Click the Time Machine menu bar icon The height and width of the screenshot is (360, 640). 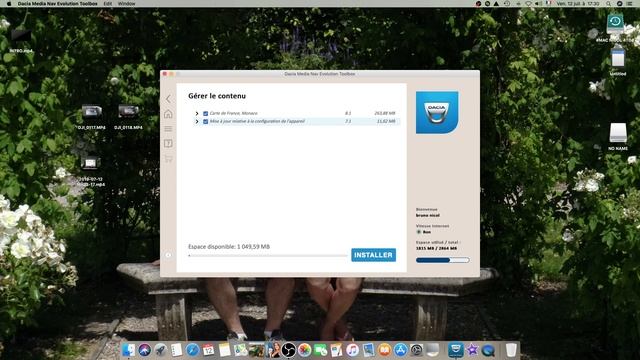click(x=507, y=3)
